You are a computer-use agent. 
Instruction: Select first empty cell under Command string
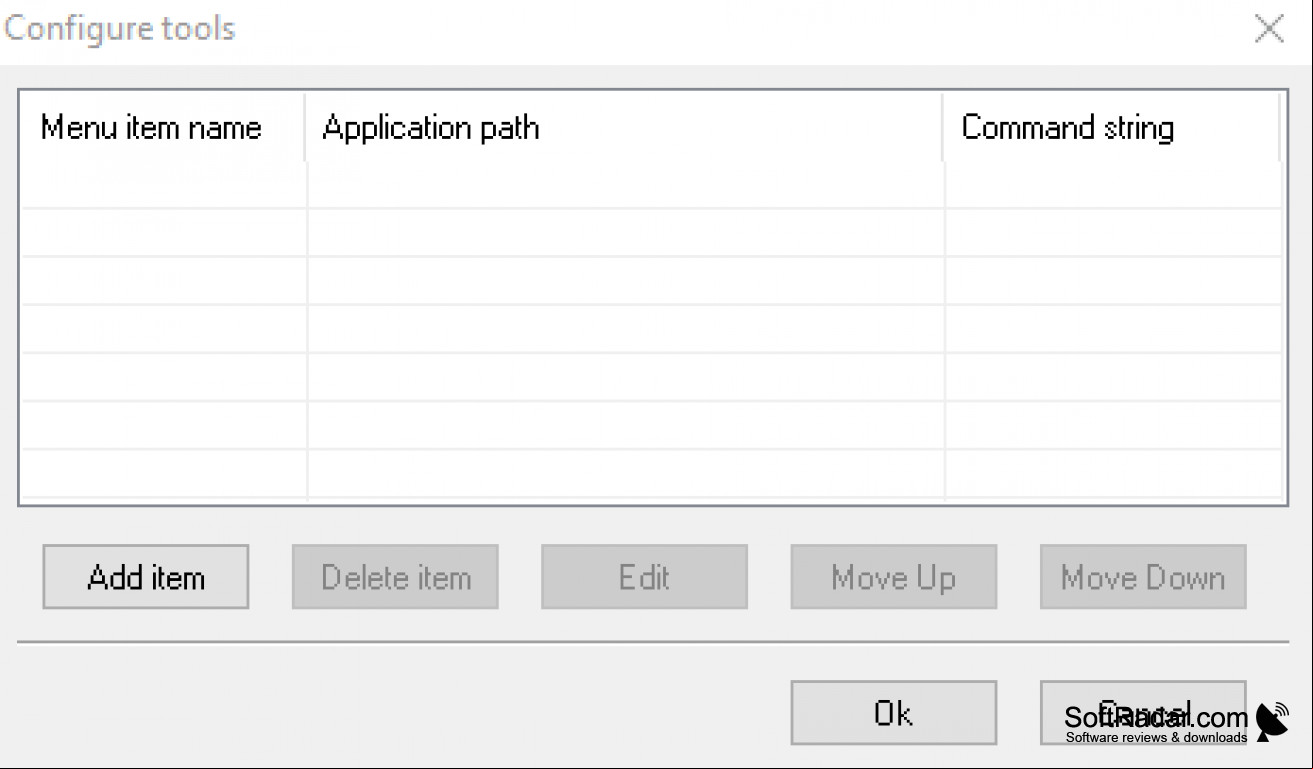click(1113, 185)
